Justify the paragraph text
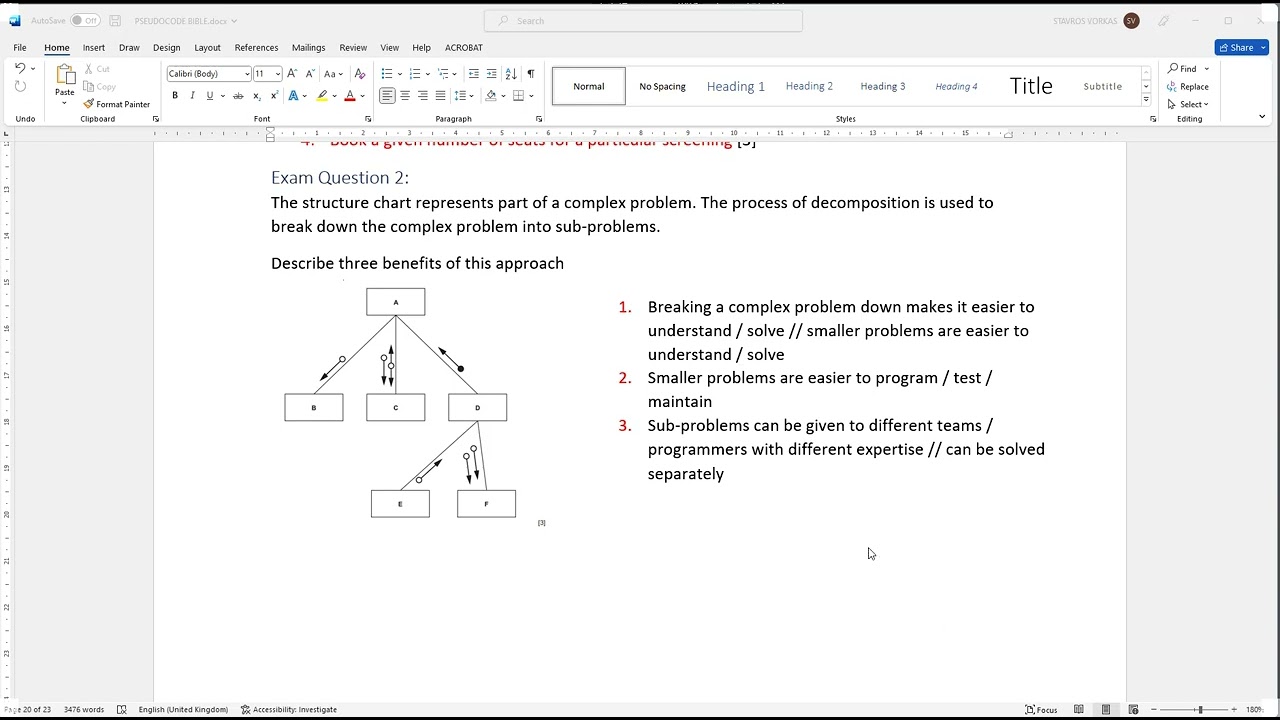Screen dimensions: 1280x720 440,96
